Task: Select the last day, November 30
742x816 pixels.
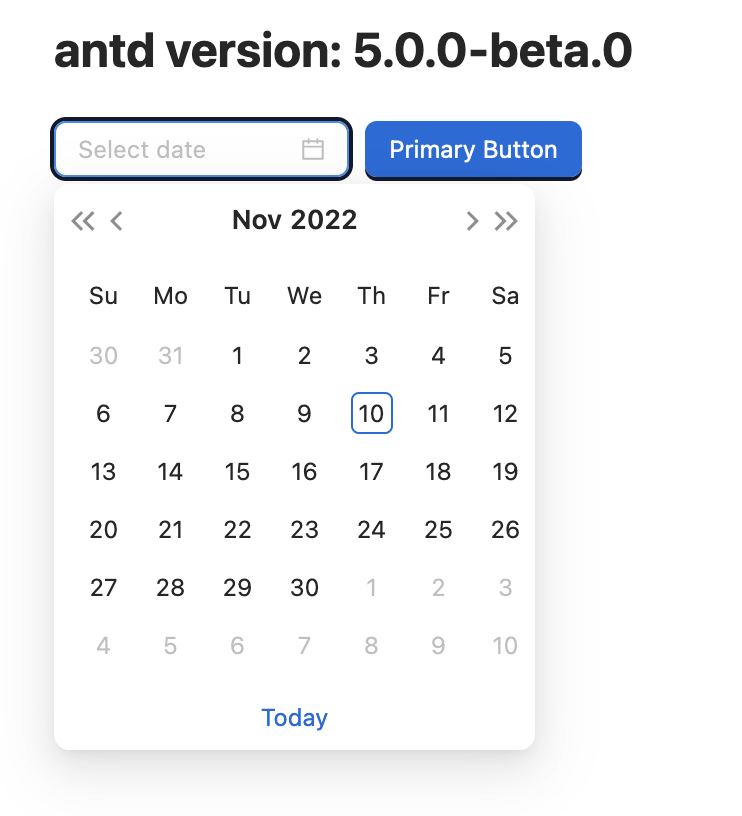Action: pos(304,587)
